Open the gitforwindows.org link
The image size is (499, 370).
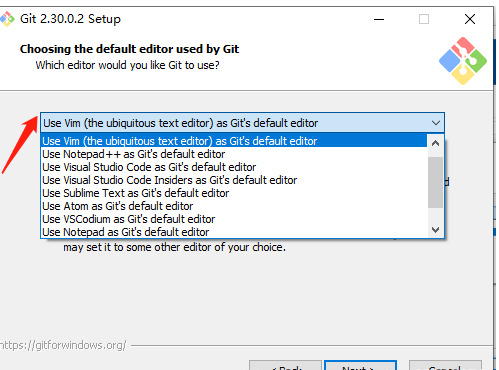[63, 345]
